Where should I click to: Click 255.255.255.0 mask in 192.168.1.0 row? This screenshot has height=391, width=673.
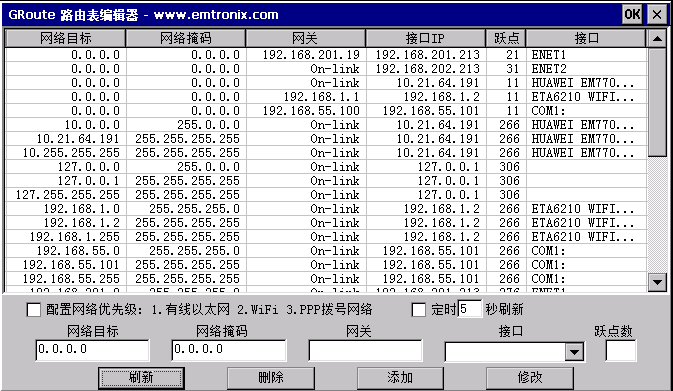pos(186,209)
